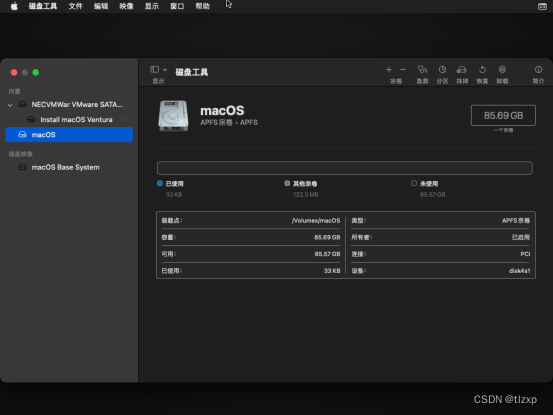The height and width of the screenshot is (415, 553).
Task: Select macOS Base System disk image
Action: (69, 167)
